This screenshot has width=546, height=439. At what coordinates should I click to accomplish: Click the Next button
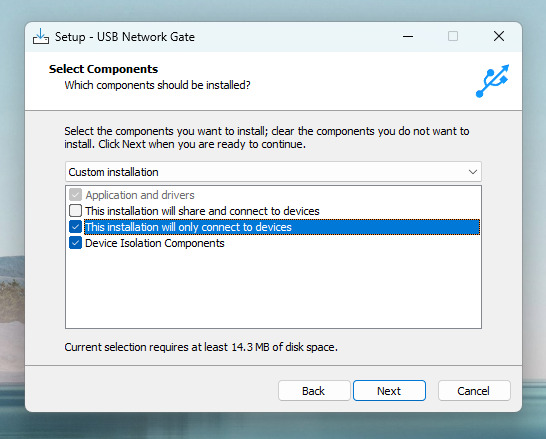[x=389, y=391]
